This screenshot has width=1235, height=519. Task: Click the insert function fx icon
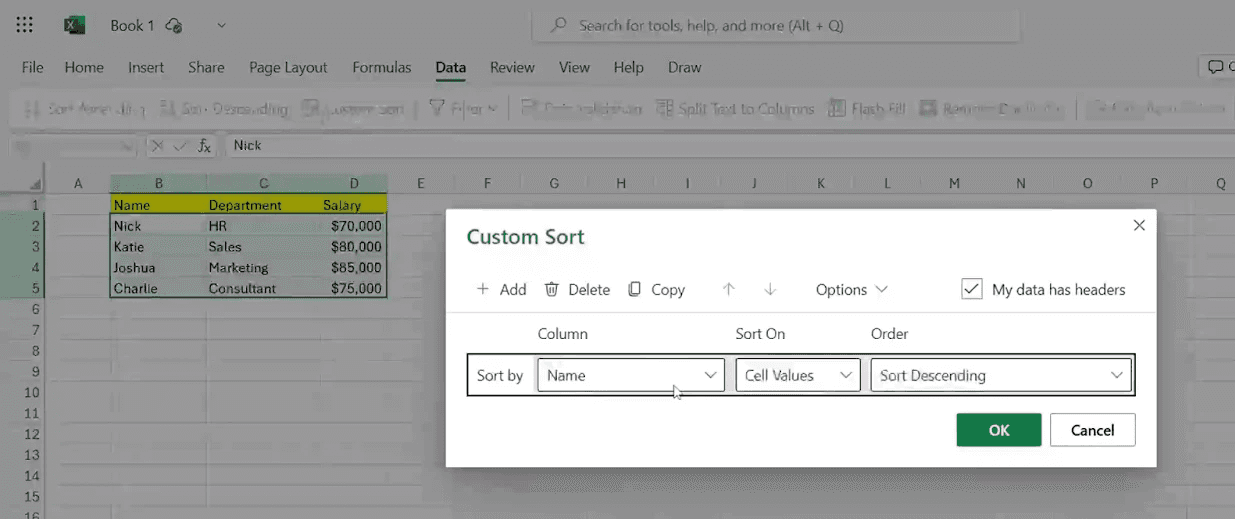click(204, 146)
